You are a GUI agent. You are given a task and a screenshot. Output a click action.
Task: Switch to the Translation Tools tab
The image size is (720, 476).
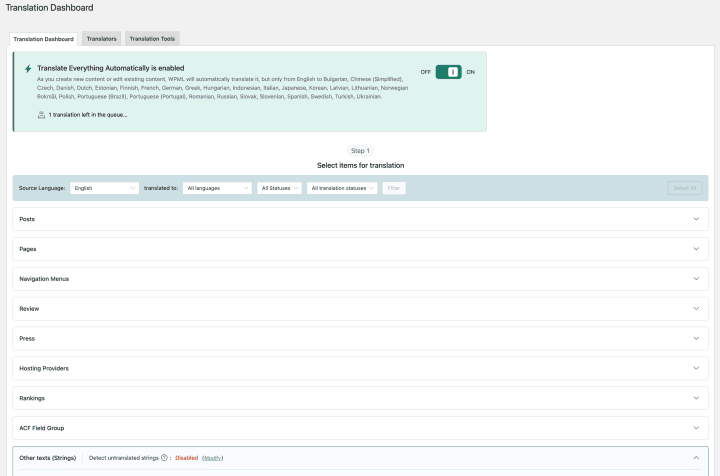click(x=152, y=39)
